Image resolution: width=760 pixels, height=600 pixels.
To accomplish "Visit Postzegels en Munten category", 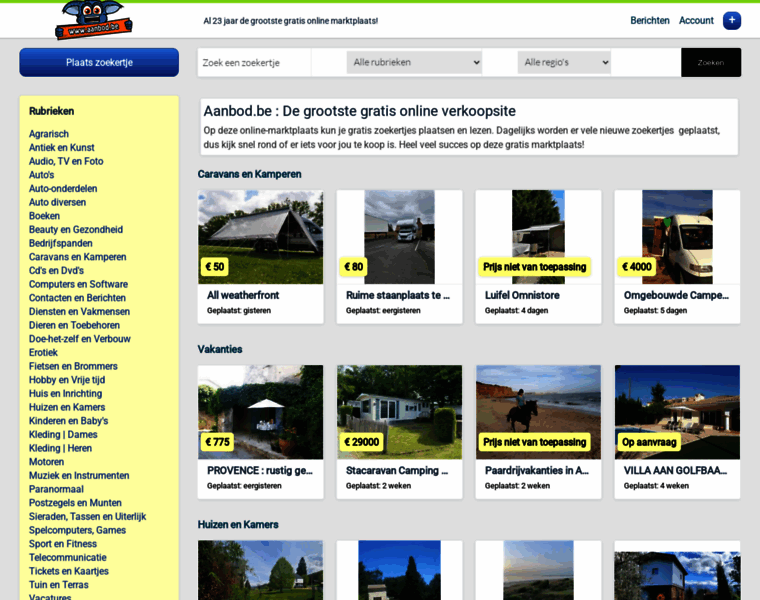I will [x=75, y=503].
